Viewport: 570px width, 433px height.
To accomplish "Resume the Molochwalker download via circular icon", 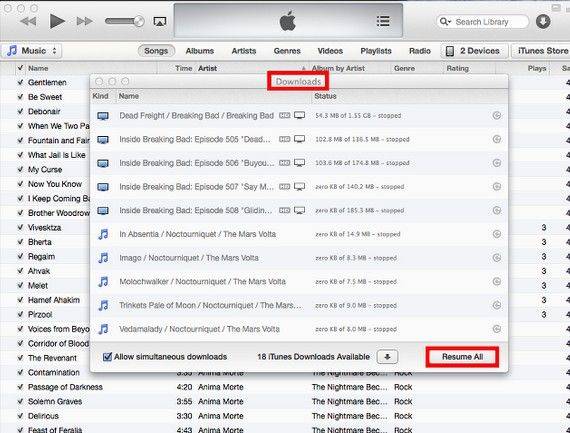I will [497, 281].
